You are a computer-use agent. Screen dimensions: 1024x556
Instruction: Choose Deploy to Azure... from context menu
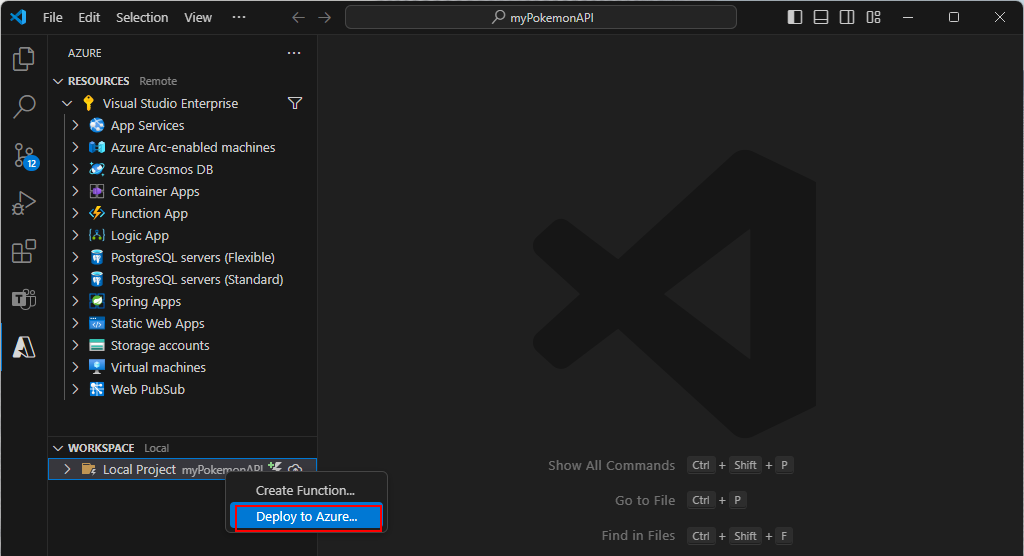(307, 517)
